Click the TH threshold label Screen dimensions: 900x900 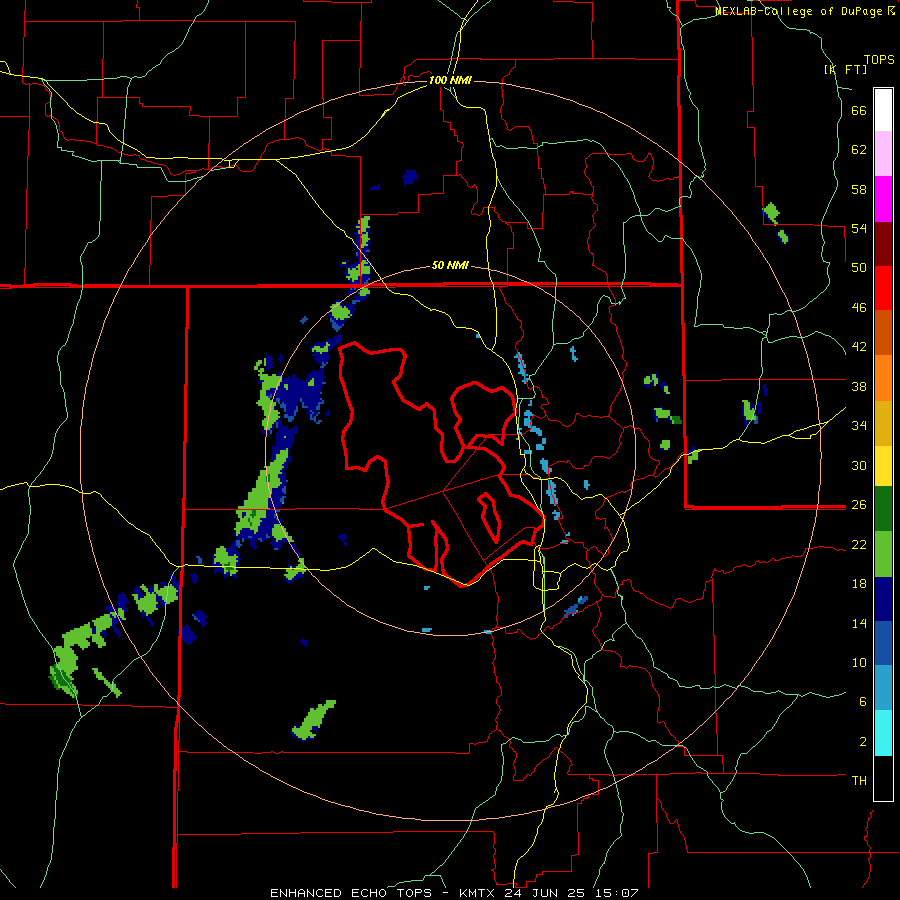coord(859,780)
